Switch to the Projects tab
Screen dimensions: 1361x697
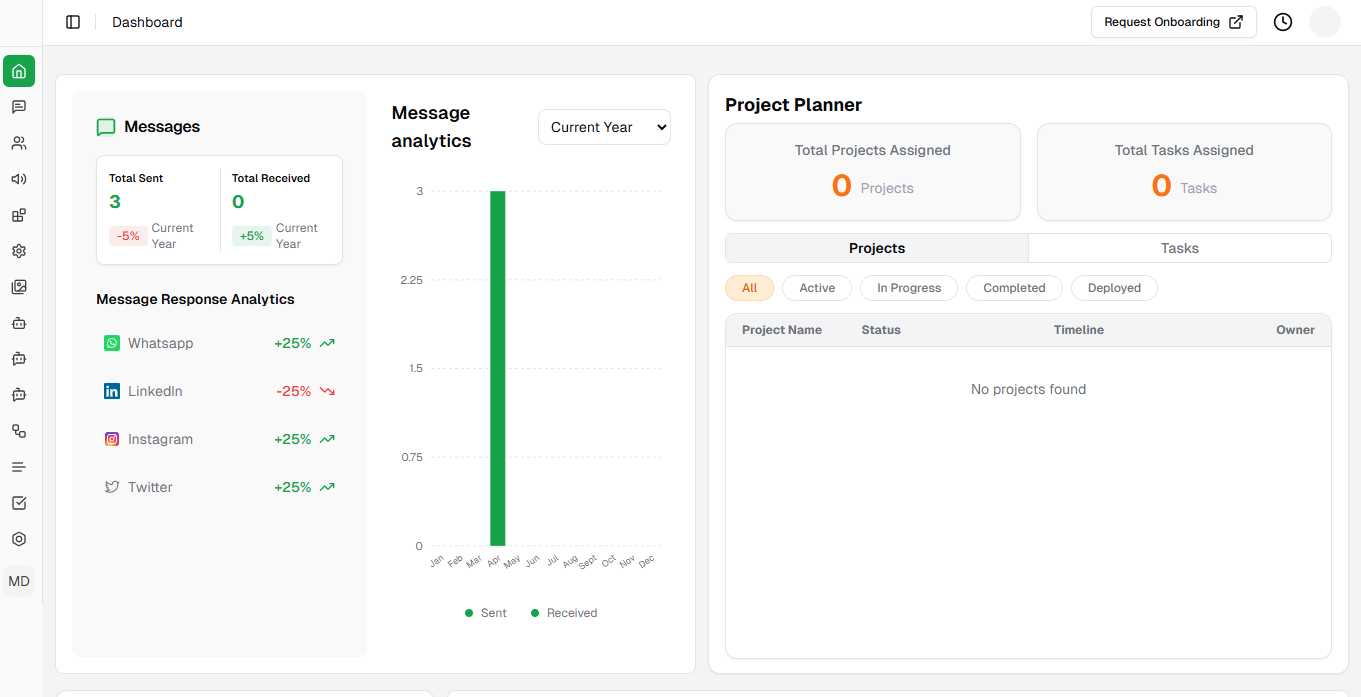pyautogui.click(x=877, y=248)
